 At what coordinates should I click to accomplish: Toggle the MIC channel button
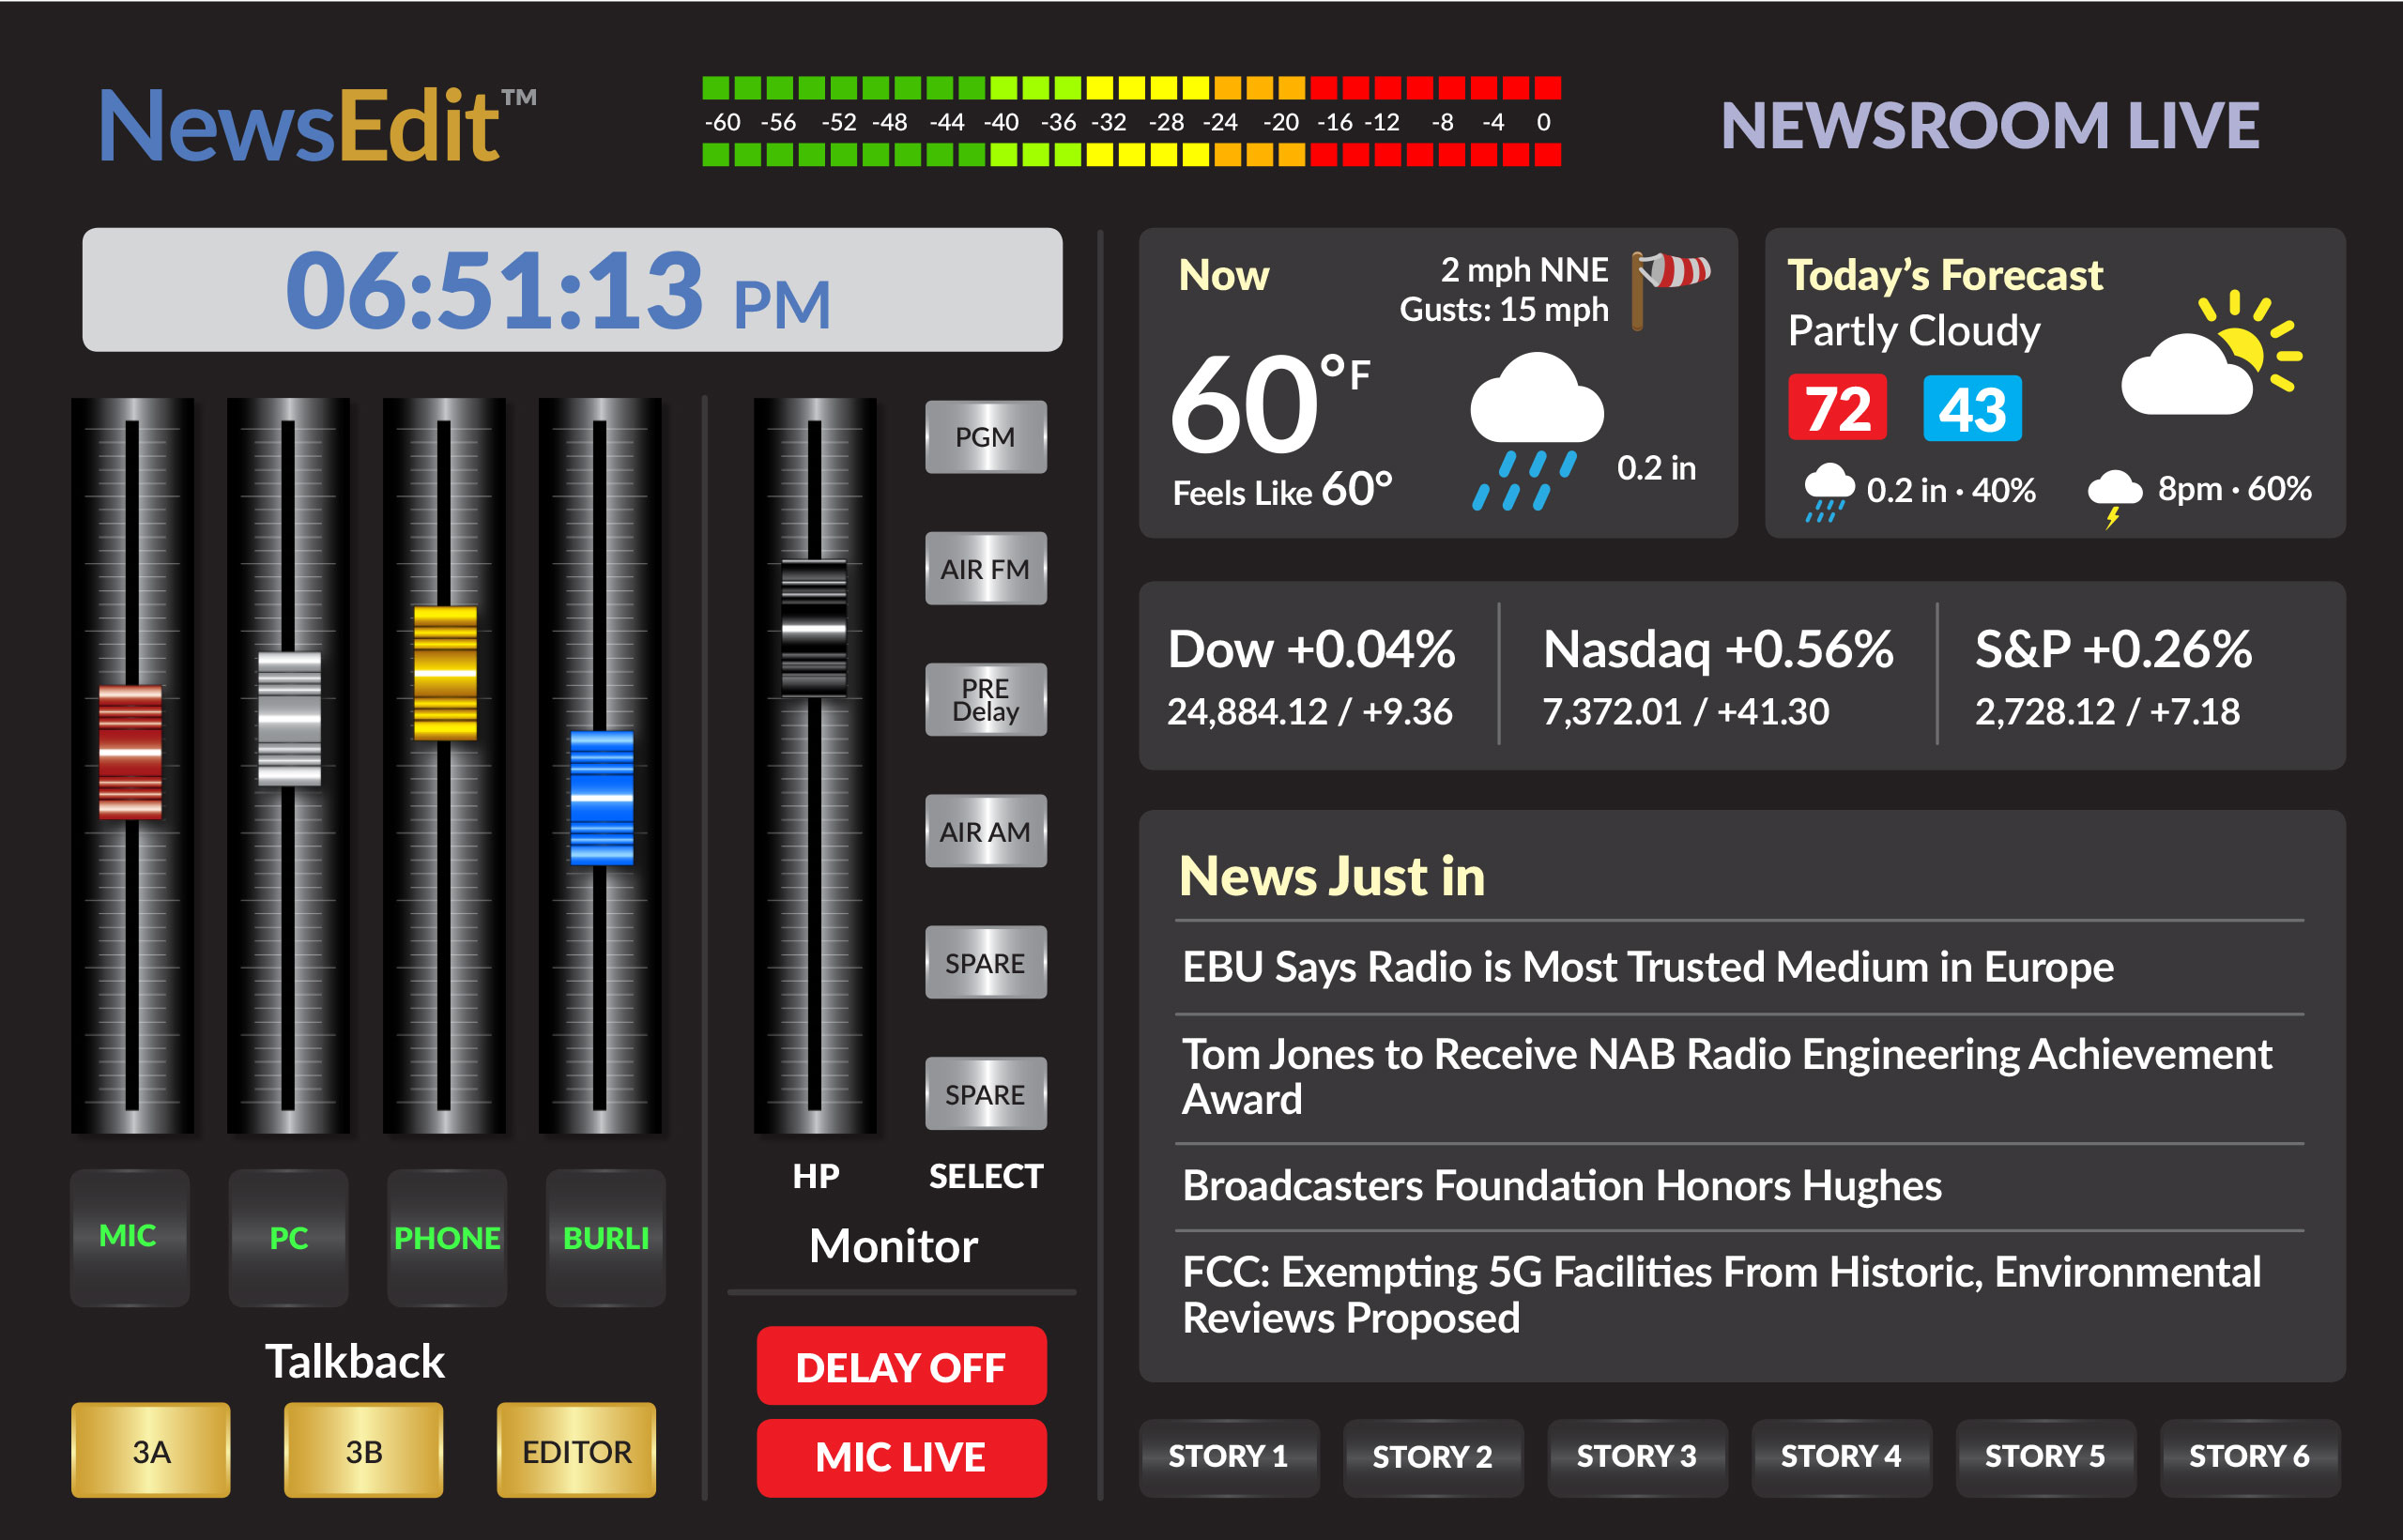tap(130, 1237)
